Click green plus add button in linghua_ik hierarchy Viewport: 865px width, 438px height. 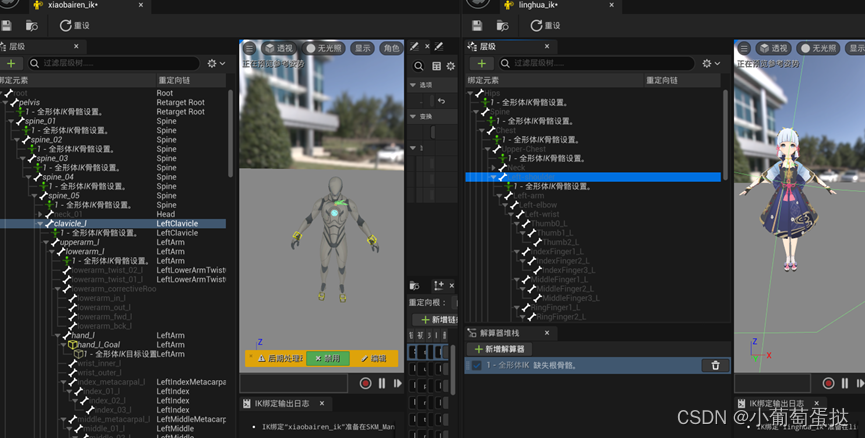482,63
